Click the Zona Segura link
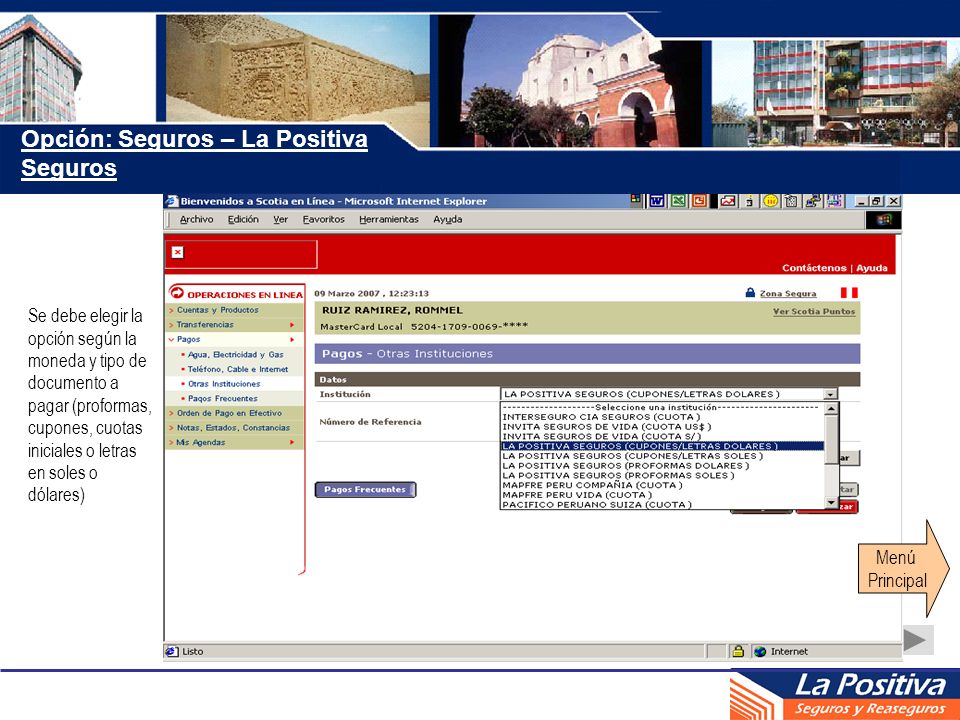Image resolution: width=960 pixels, height=720 pixels. point(788,294)
